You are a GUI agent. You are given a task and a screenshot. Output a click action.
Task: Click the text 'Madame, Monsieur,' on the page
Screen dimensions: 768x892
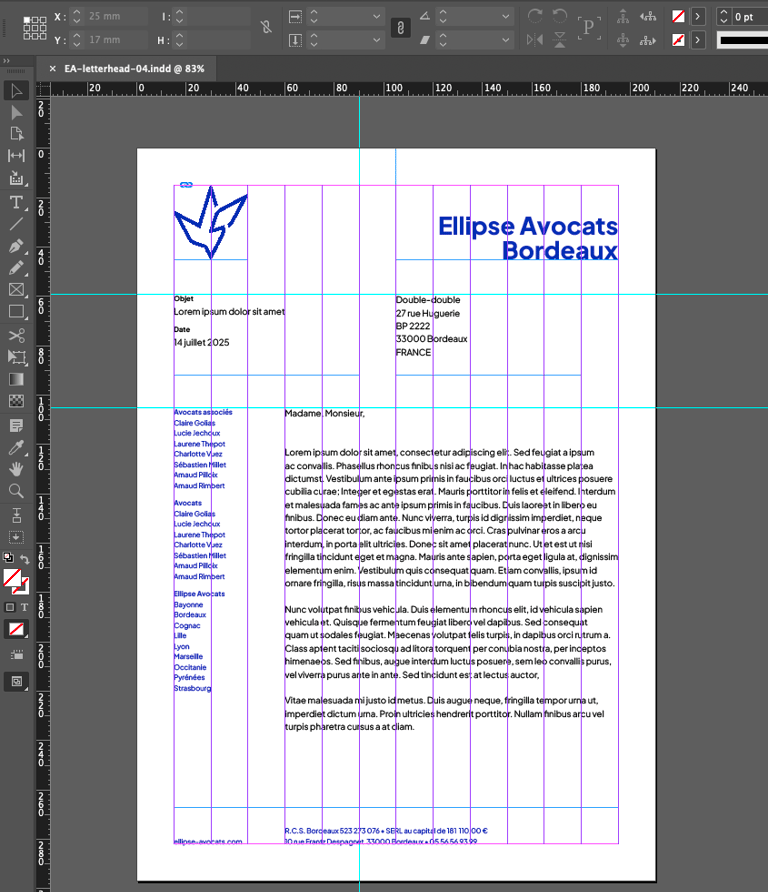tap(324, 414)
